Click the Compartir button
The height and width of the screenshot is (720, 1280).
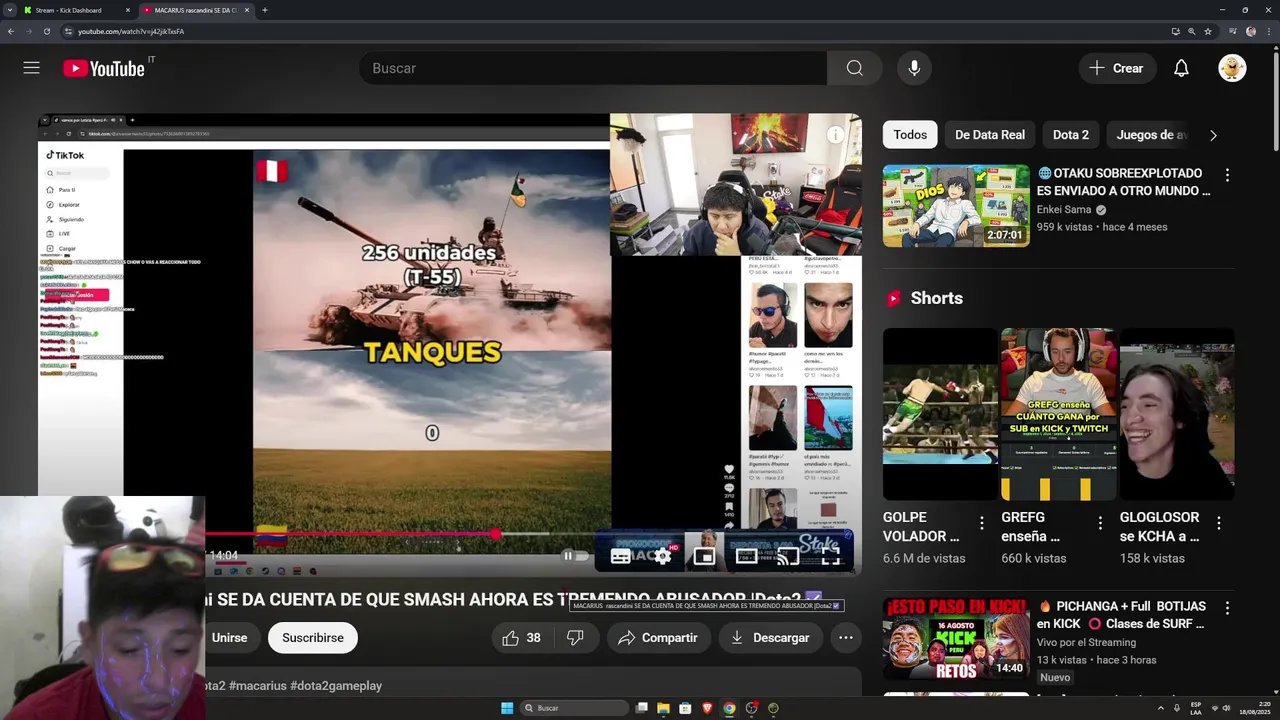[657, 638]
